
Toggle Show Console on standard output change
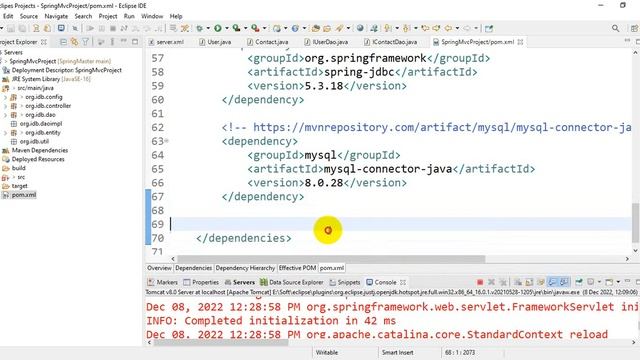click(552, 282)
